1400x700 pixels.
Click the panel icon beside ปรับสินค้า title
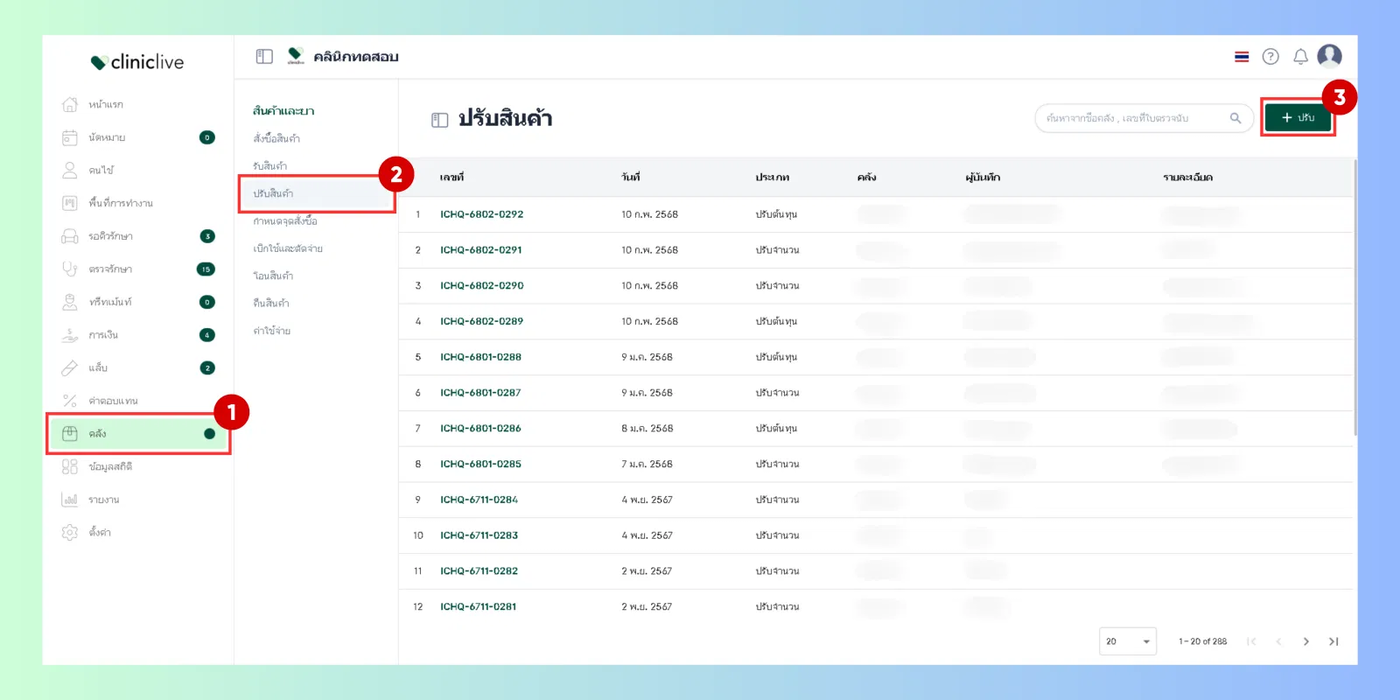[440, 120]
